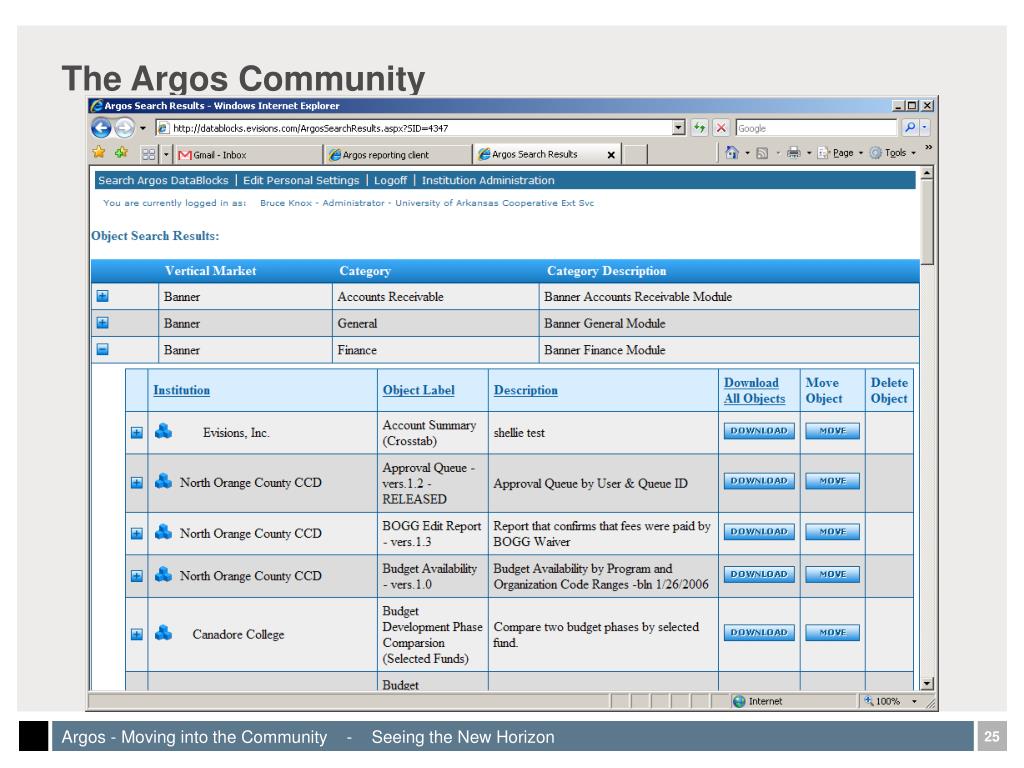Switch to the Argos reporting client tab
1024x768 pixels.
click(398, 155)
